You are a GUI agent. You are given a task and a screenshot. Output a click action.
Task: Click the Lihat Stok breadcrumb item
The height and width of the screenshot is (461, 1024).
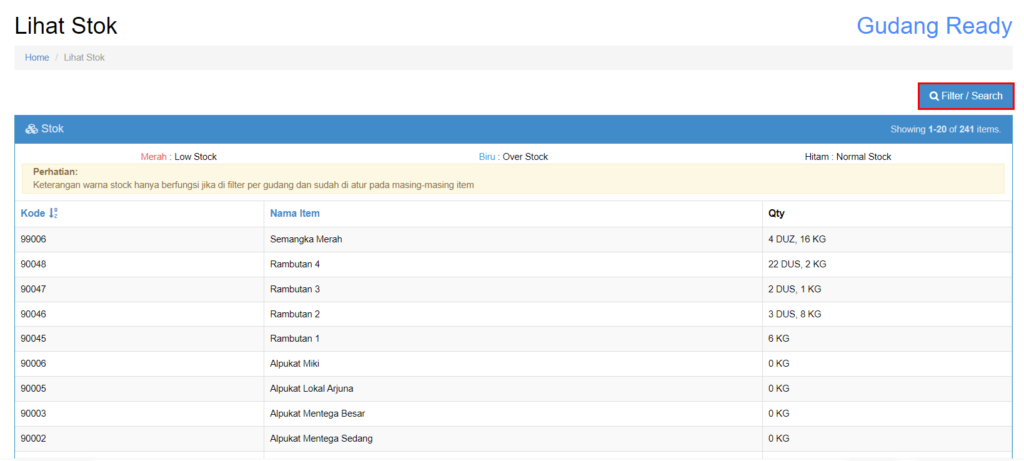84,58
